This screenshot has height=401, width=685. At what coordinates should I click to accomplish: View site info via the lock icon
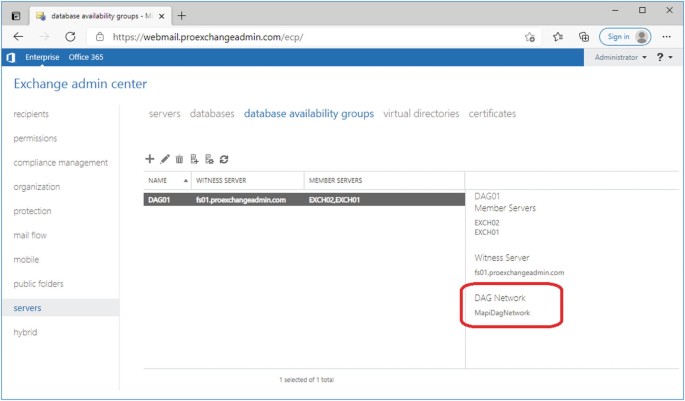100,37
